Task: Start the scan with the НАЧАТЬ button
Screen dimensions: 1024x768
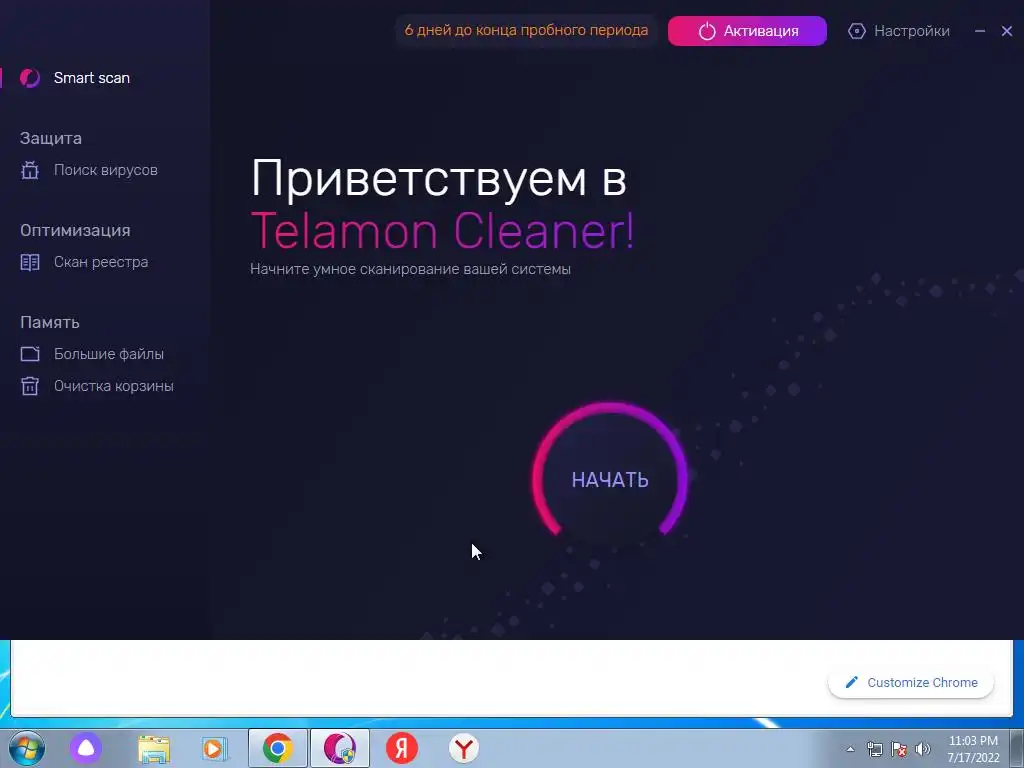Action: point(610,479)
